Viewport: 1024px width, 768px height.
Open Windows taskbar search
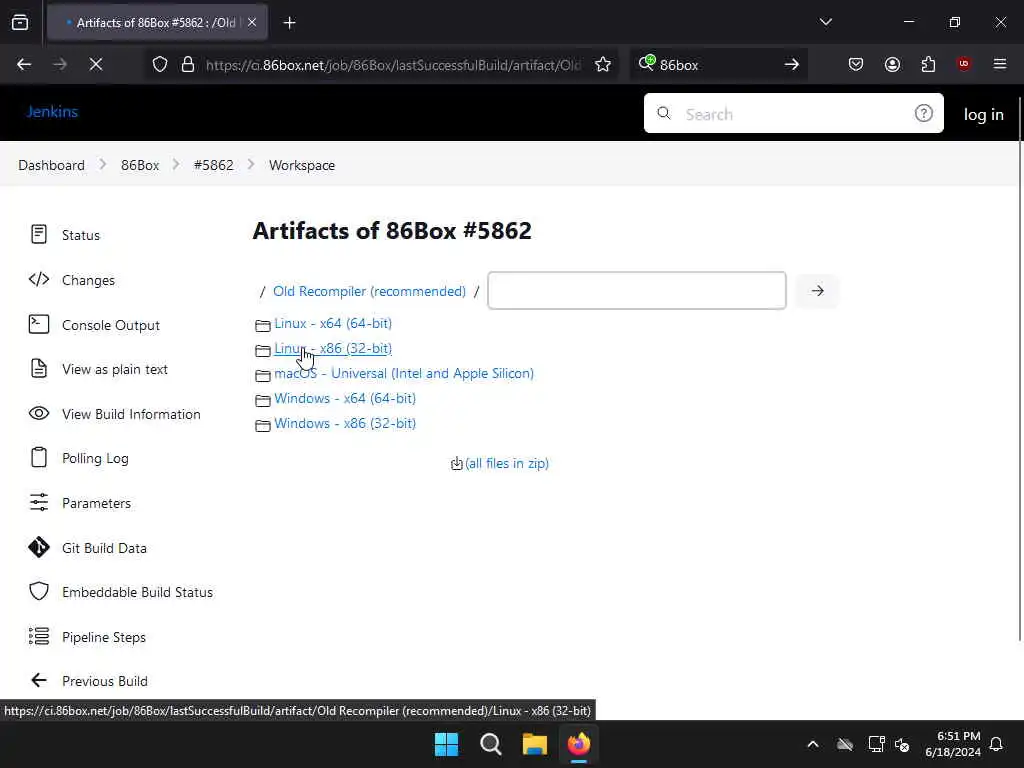[490, 744]
